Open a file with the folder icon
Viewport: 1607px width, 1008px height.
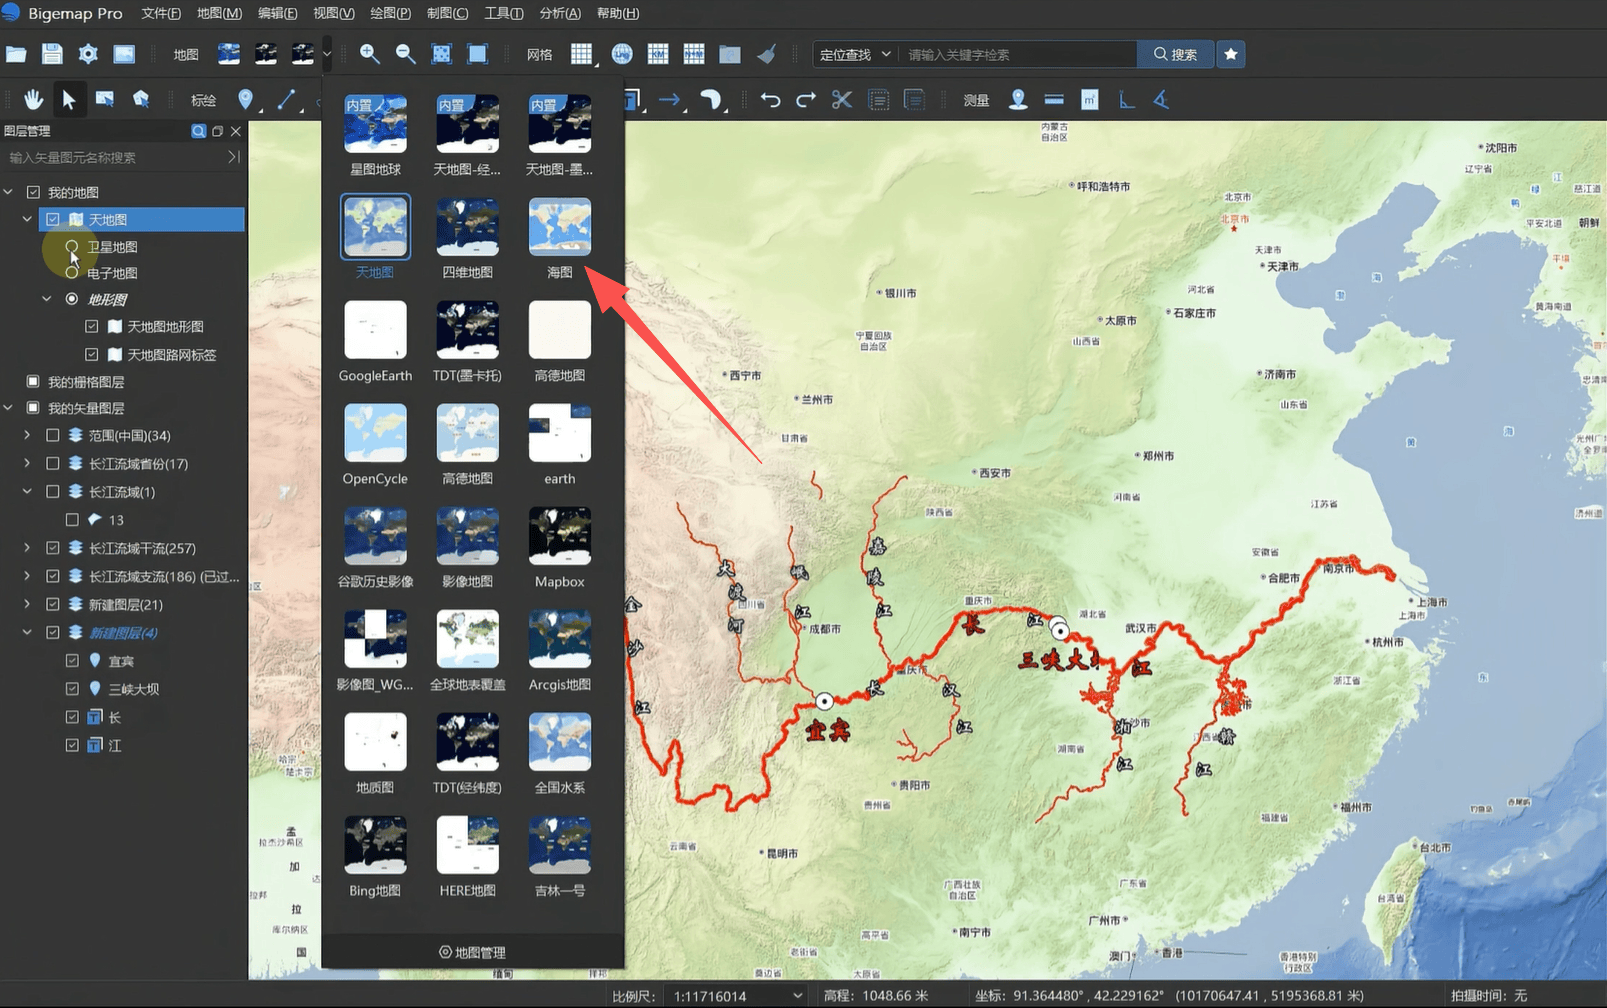[x=16, y=54]
